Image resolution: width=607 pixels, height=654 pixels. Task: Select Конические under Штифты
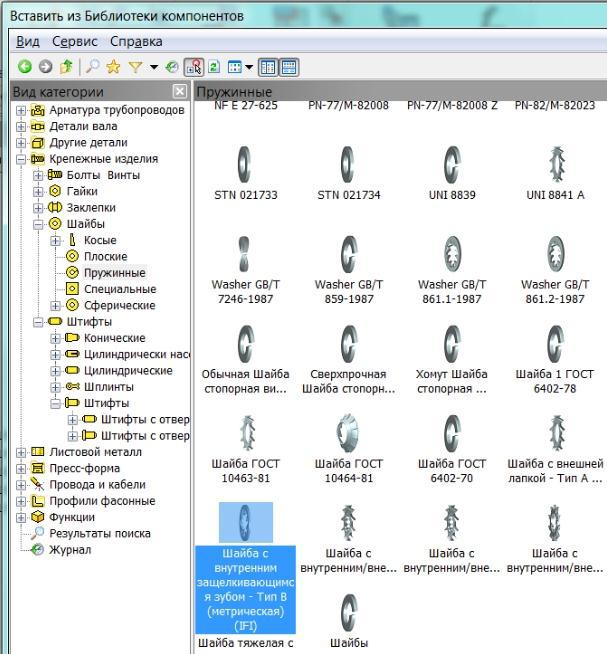pos(115,338)
